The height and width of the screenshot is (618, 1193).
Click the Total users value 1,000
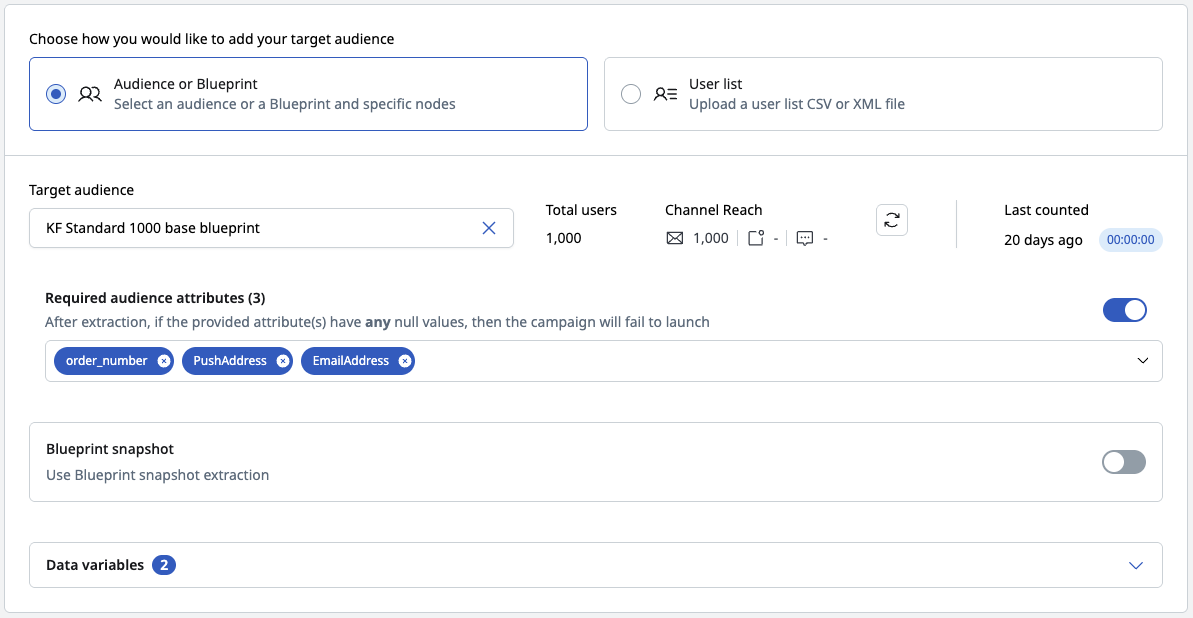(x=564, y=238)
